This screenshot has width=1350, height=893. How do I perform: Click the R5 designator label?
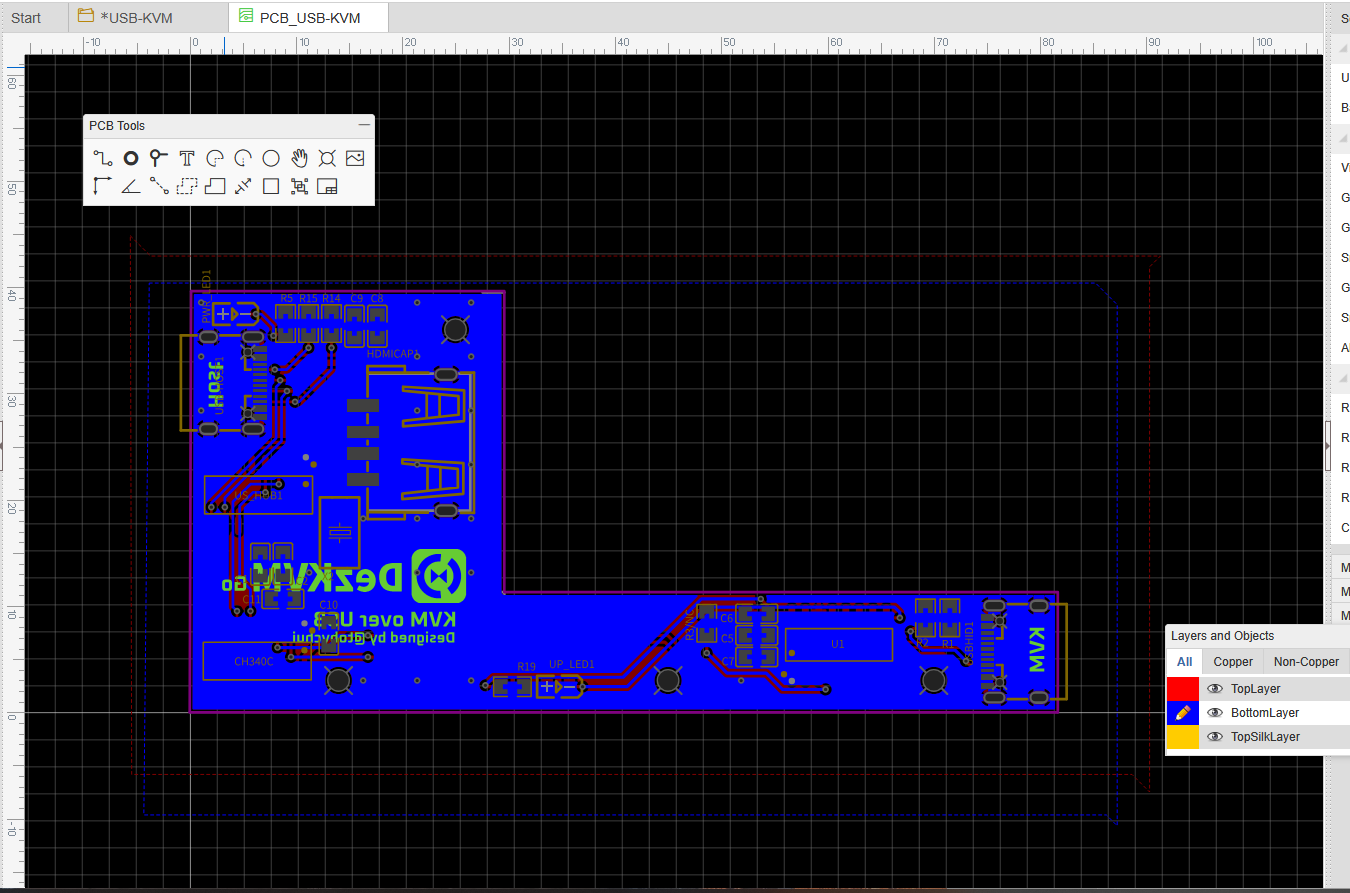287,298
